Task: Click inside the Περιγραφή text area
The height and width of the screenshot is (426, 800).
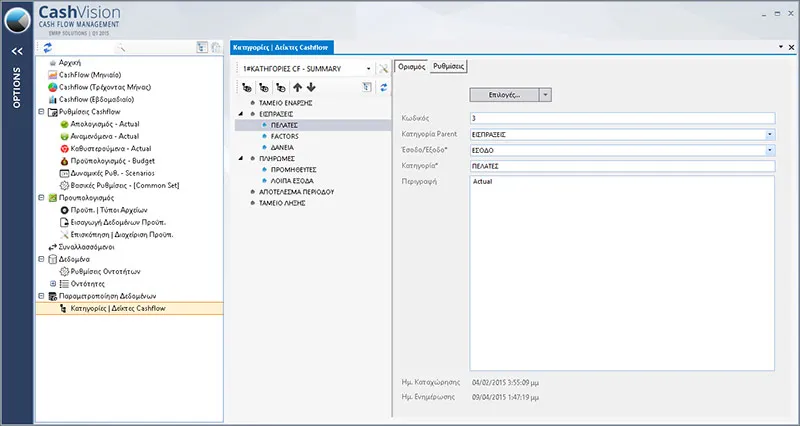Action: coord(622,273)
